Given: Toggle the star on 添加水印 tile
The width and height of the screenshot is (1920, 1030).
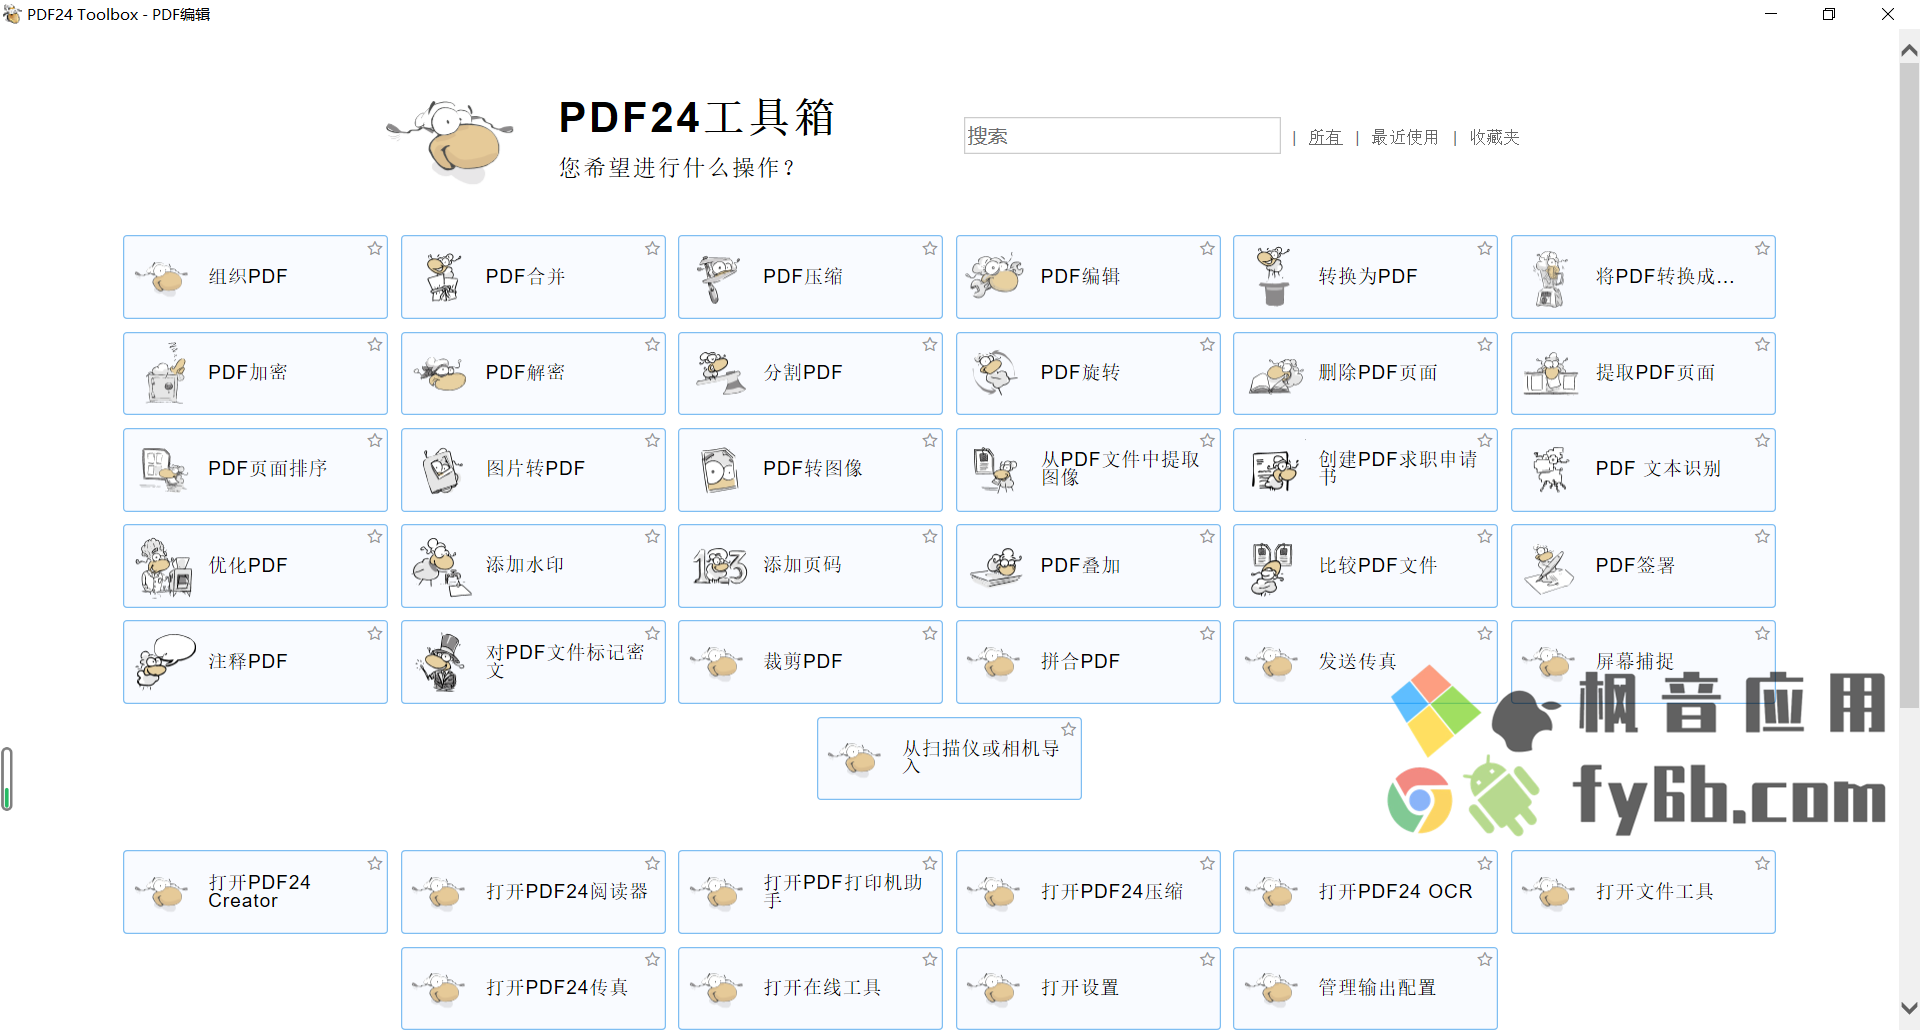Looking at the screenshot, I should point(652,537).
